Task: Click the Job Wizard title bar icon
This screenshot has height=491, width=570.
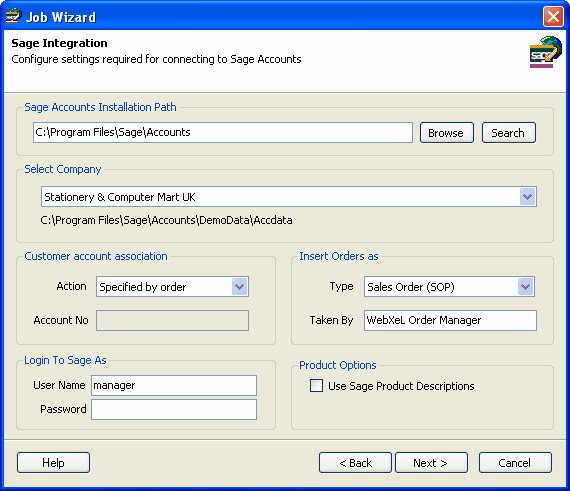Action: [13, 16]
